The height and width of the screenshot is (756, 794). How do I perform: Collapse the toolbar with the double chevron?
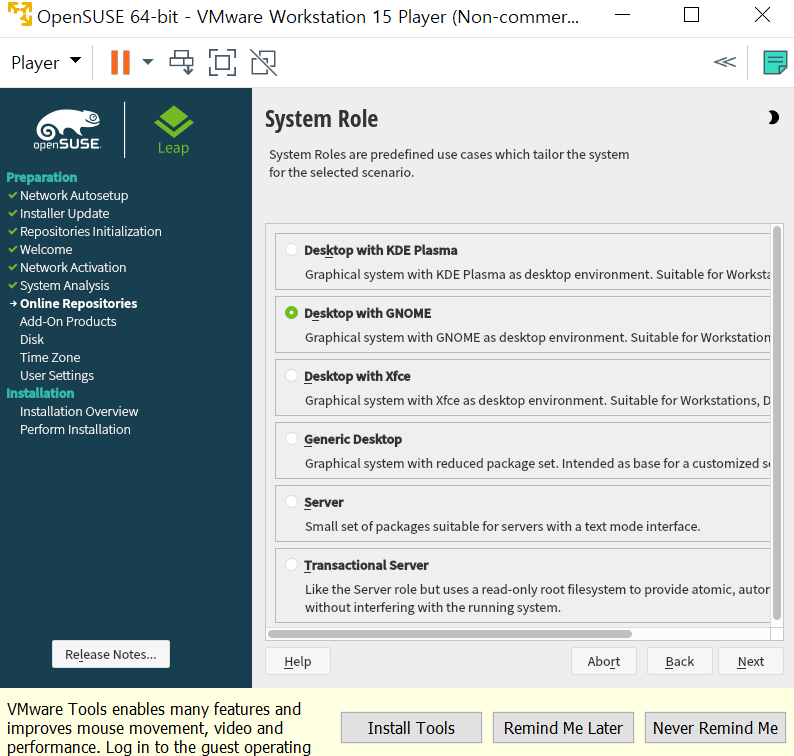click(x=725, y=62)
